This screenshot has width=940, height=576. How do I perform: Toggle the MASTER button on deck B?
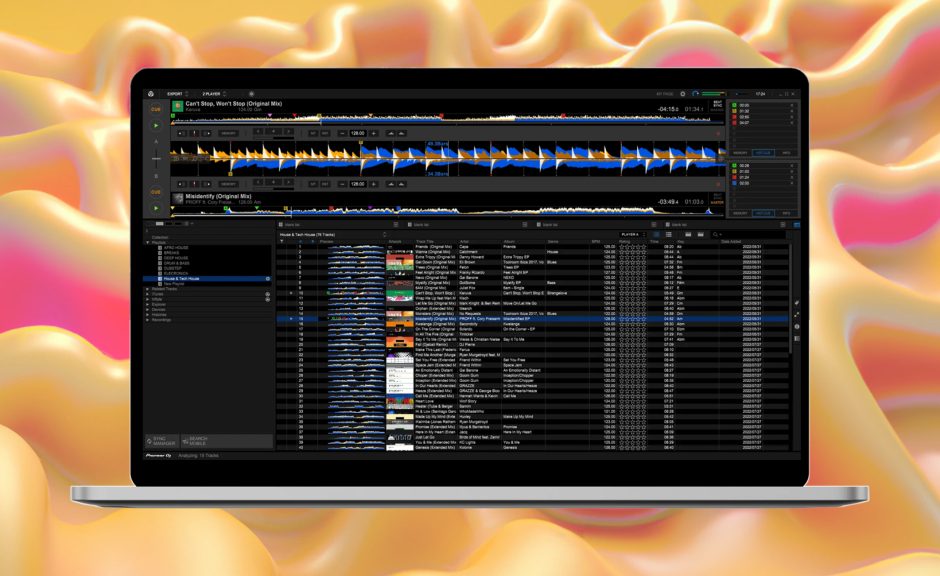(717, 202)
